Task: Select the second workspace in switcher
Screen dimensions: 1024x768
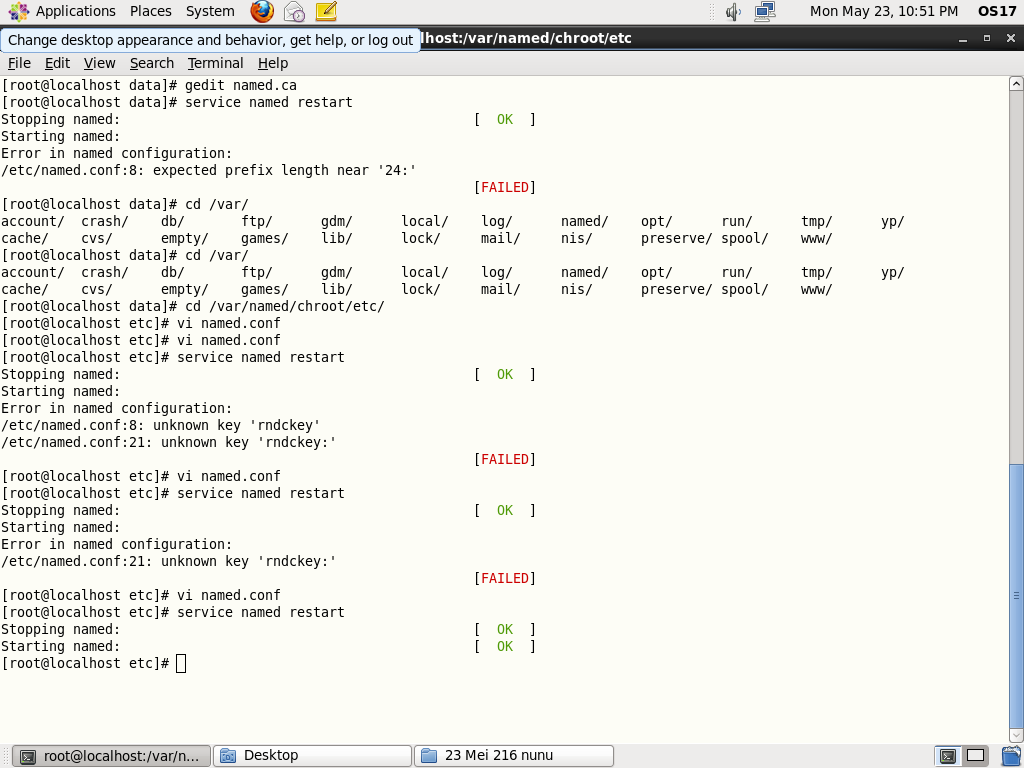Action: [x=976, y=756]
